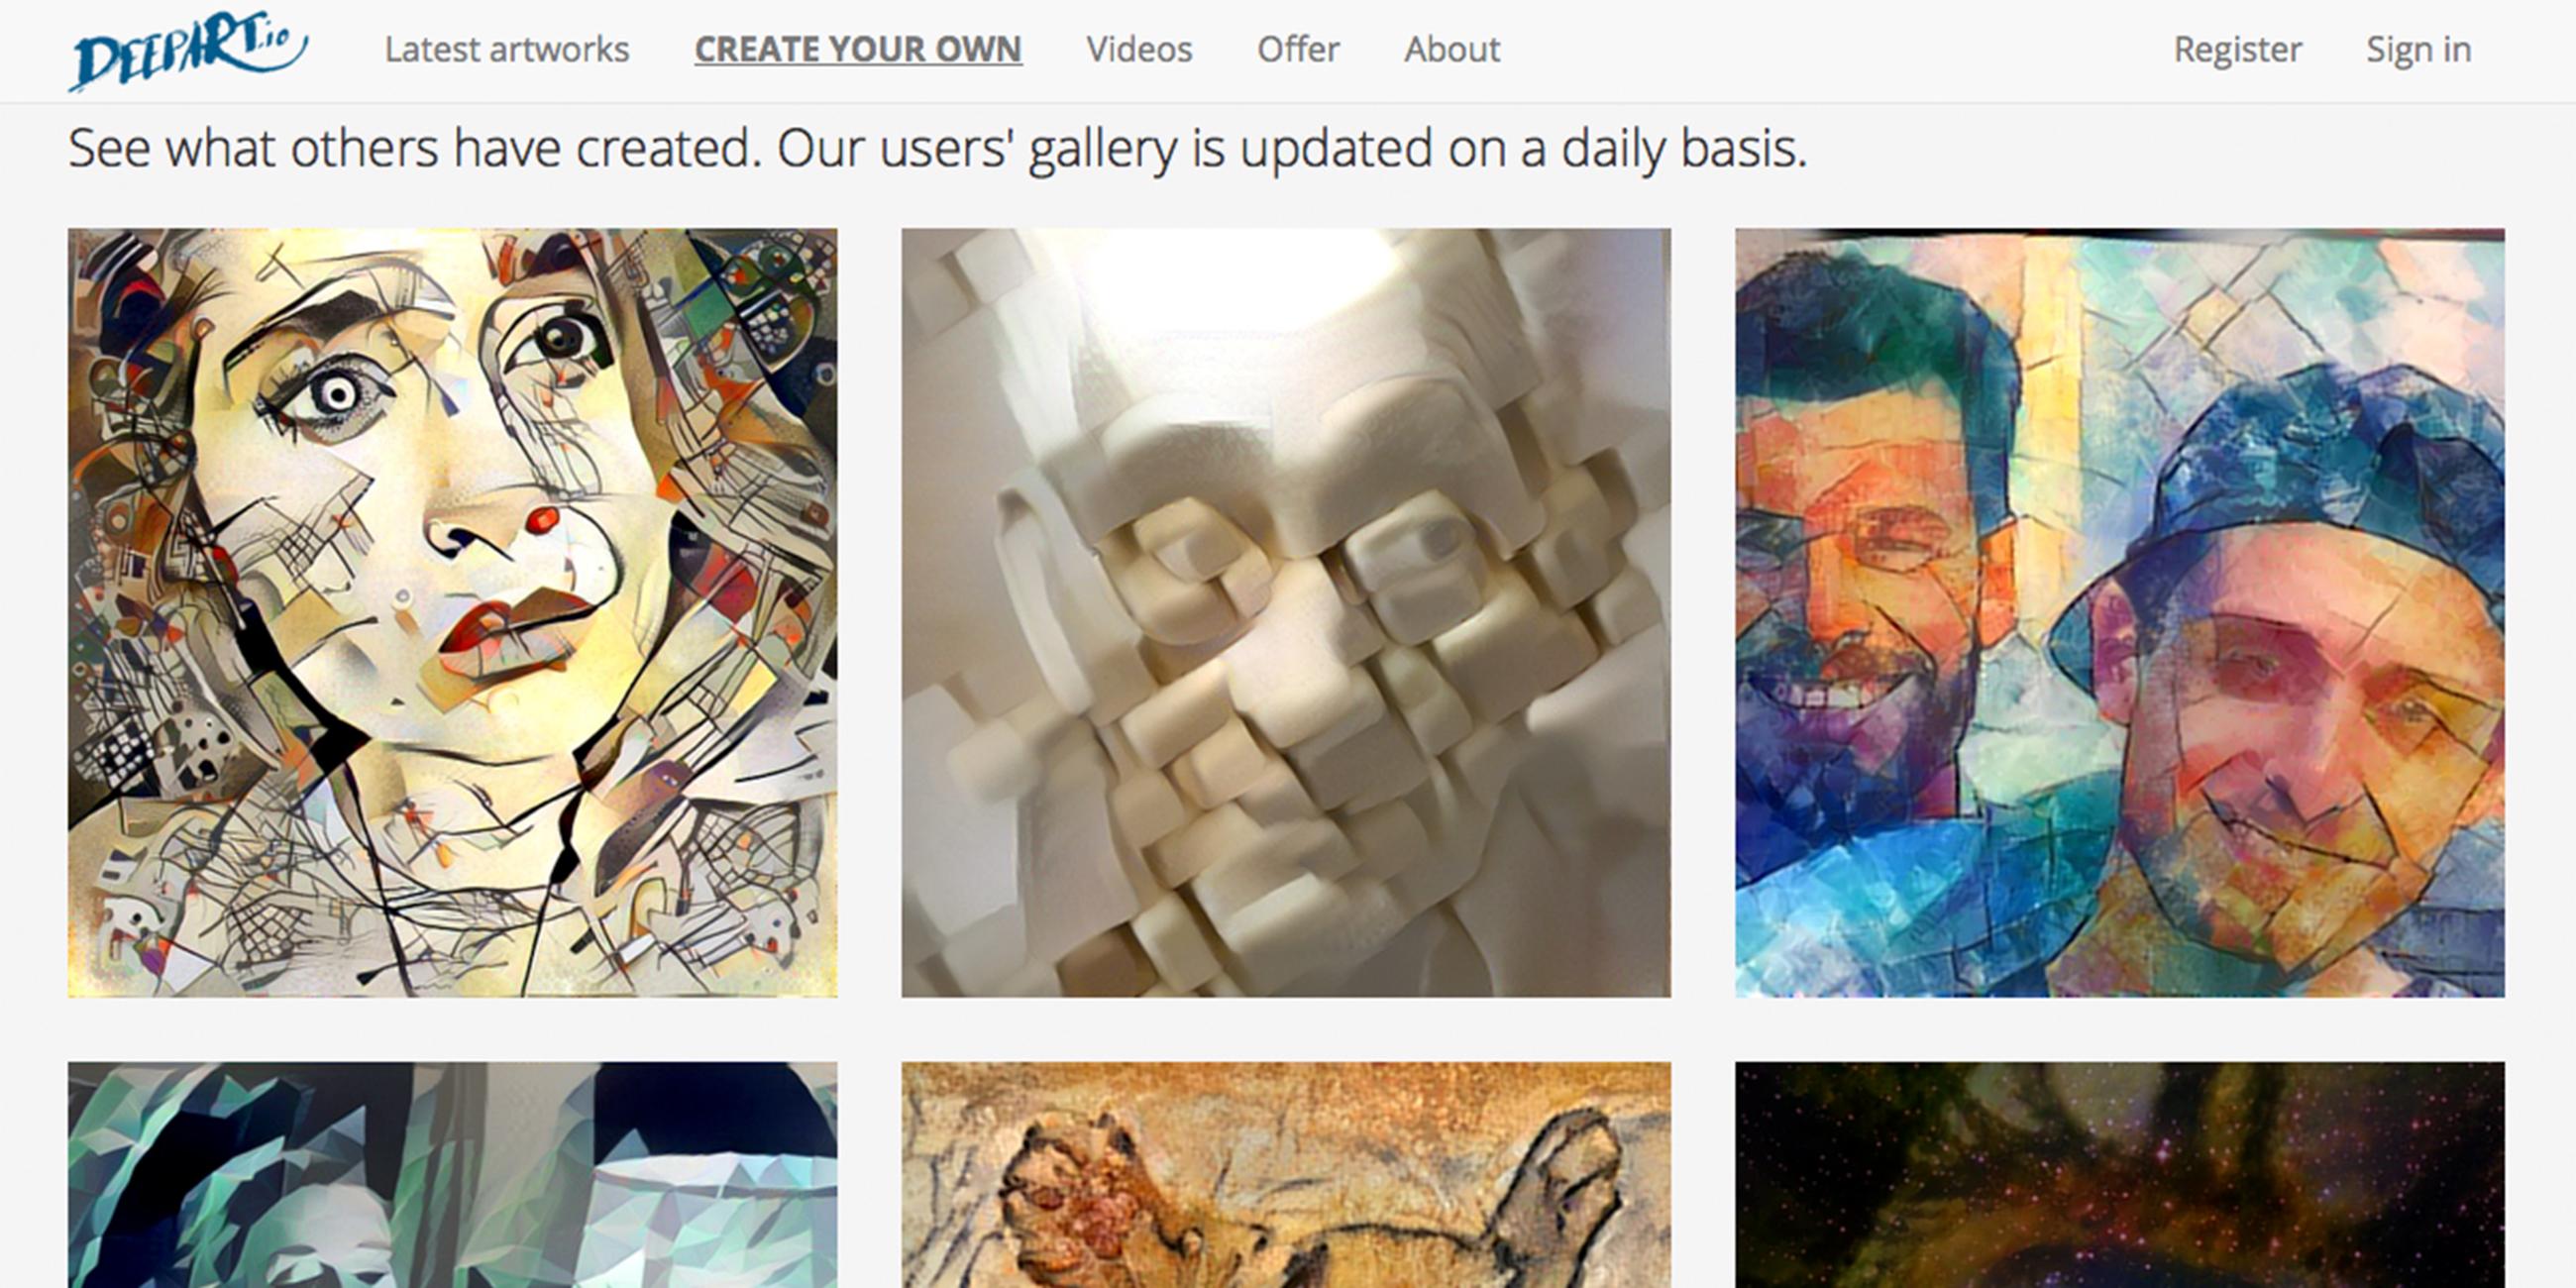Open the cave-painting style animal artwork
2576x1288 pixels.
click(x=1286, y=1175)
